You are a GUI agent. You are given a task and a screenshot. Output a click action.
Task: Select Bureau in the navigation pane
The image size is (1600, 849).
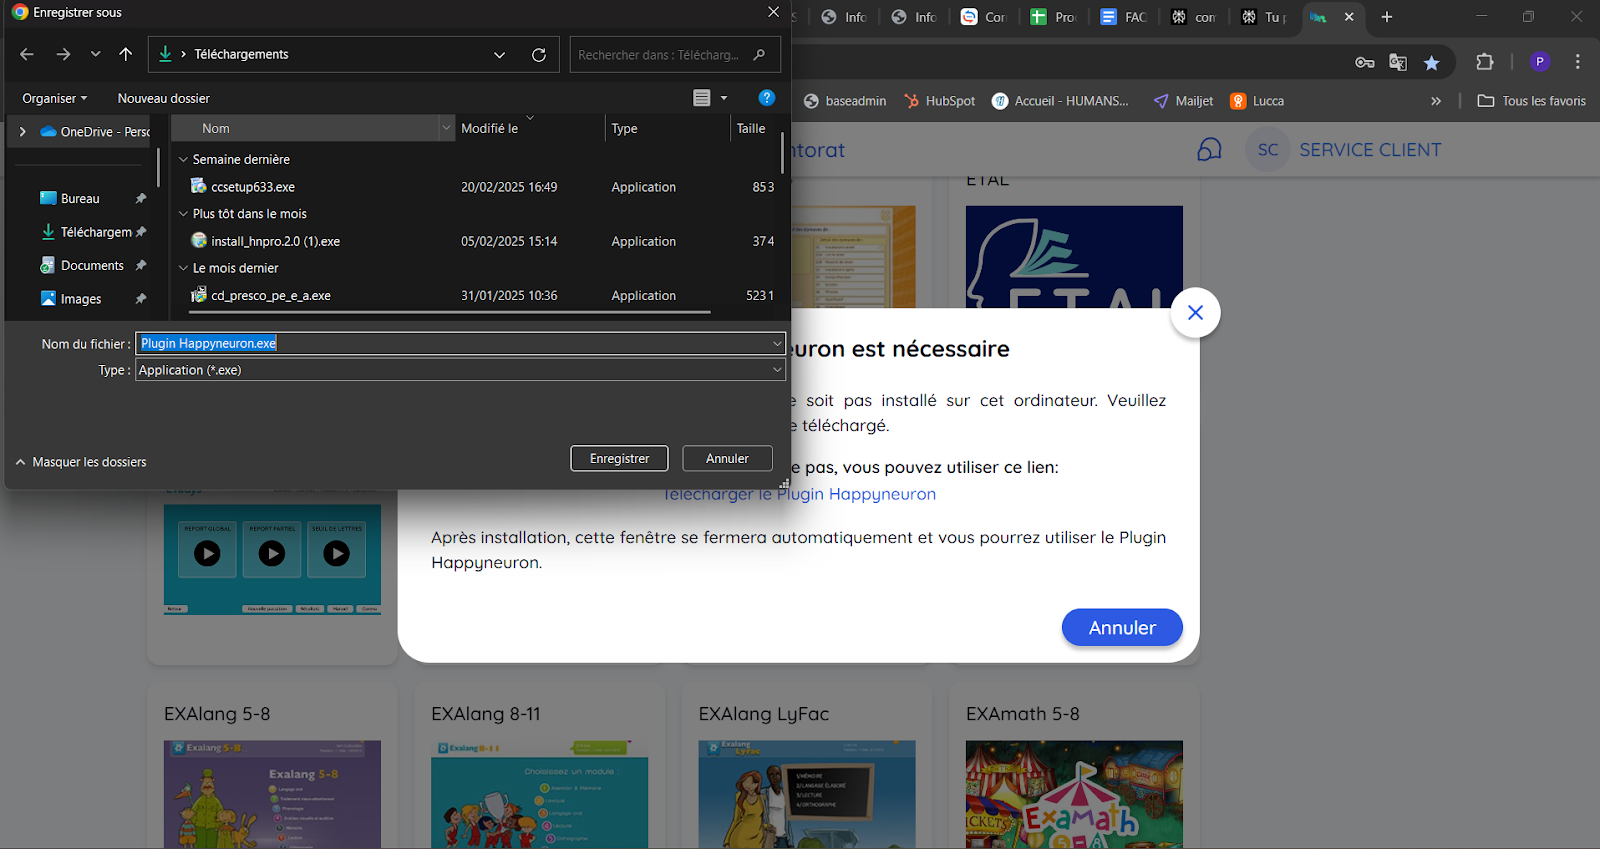[80, 199]
